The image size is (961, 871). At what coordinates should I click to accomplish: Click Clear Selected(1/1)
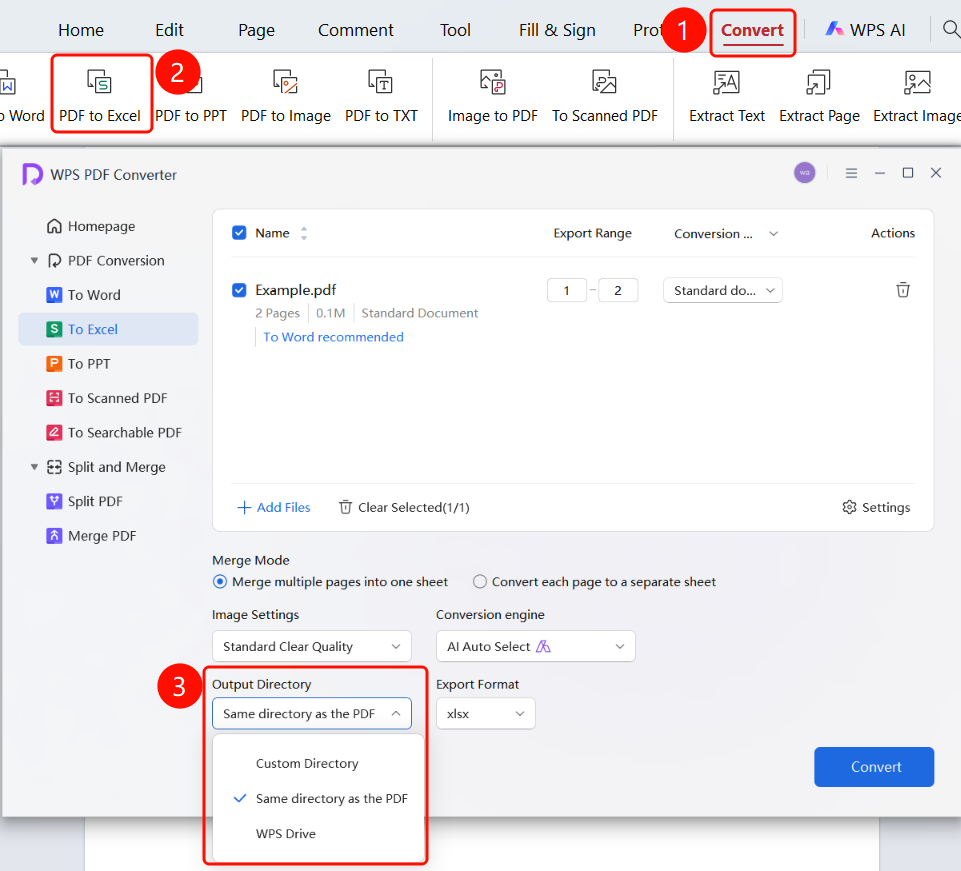[405, 508]
